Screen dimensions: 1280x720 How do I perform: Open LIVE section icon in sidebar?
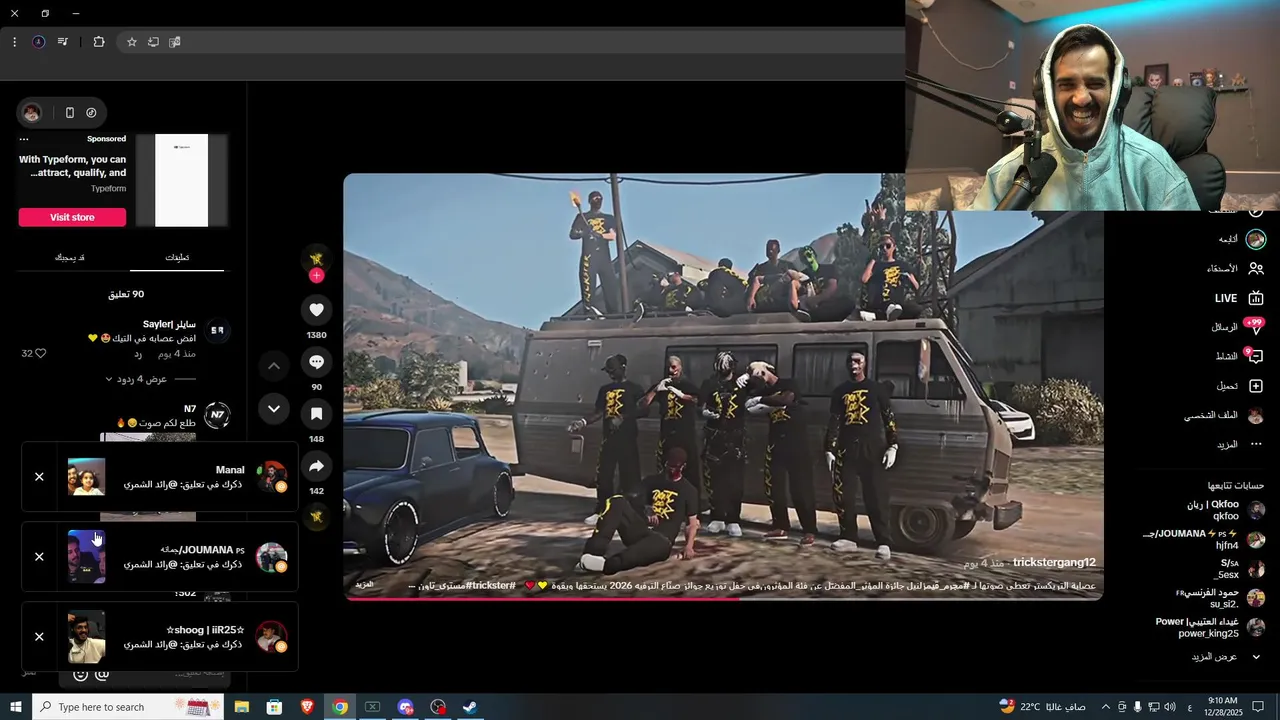coord(1256,298)
